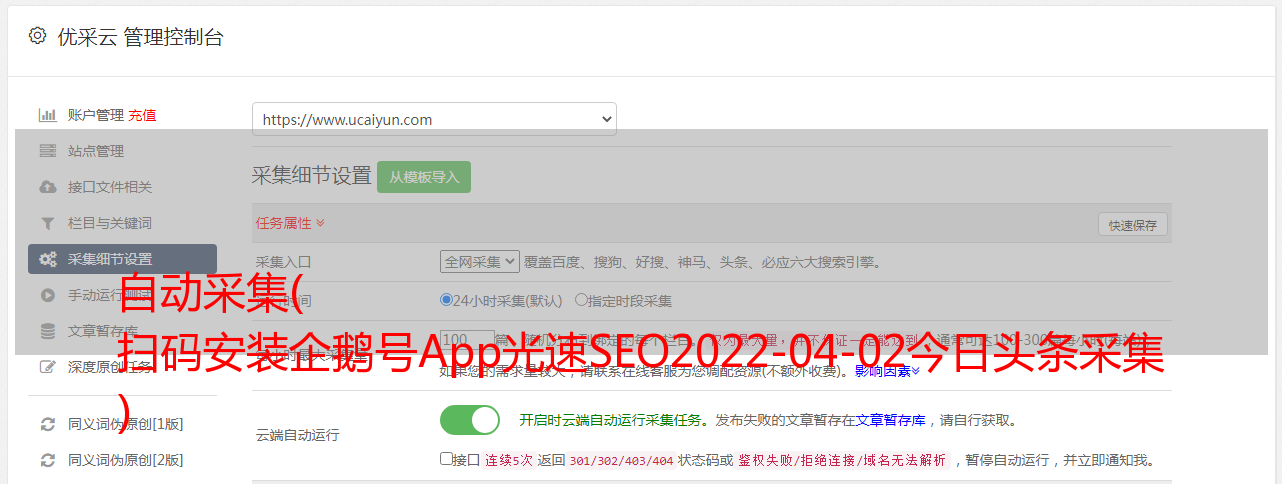Click the 采集入口 row label

pyautogui.click(x=284, y=262)
